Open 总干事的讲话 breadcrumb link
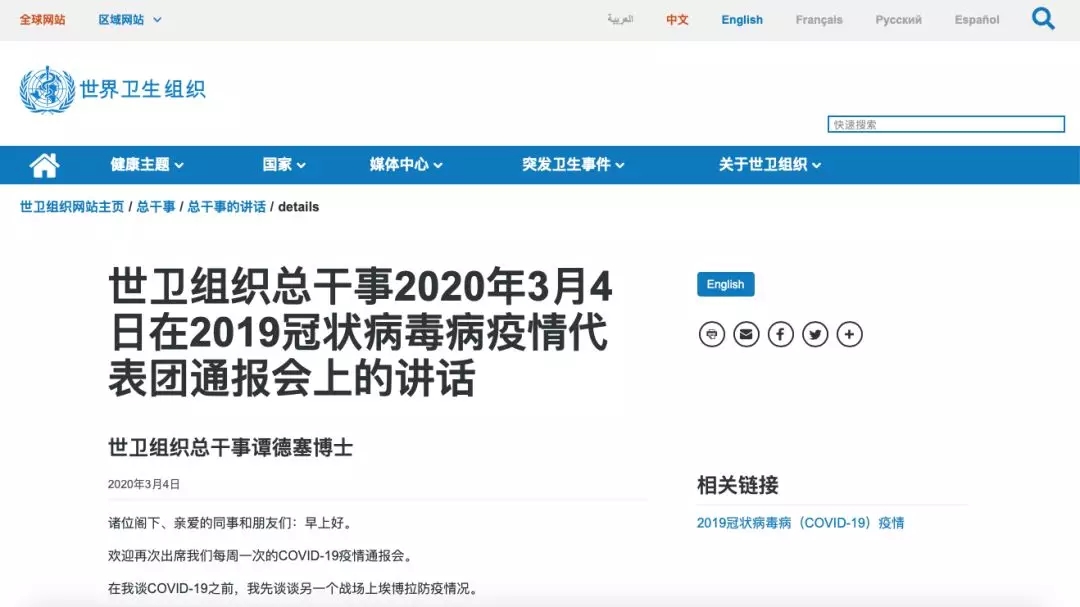This screenshot has height=607, width=1080. 227,207
